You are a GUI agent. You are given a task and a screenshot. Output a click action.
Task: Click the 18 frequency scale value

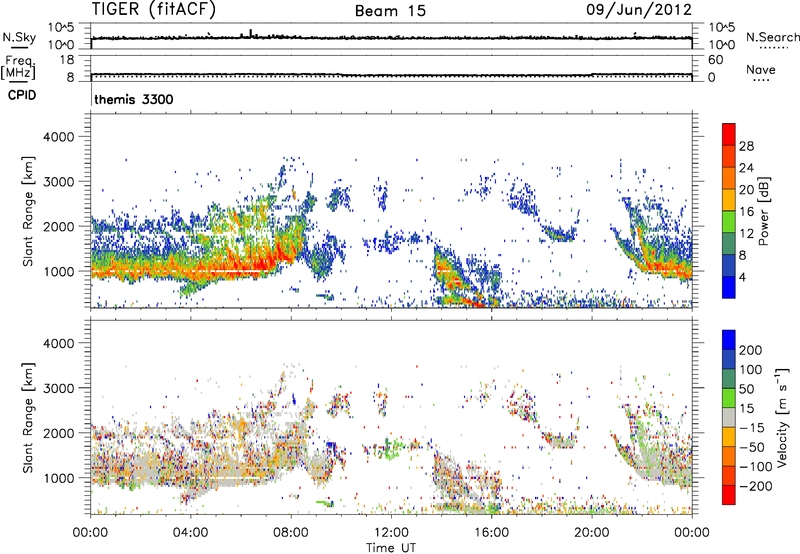pyautogui.click(x=67, y=60)
